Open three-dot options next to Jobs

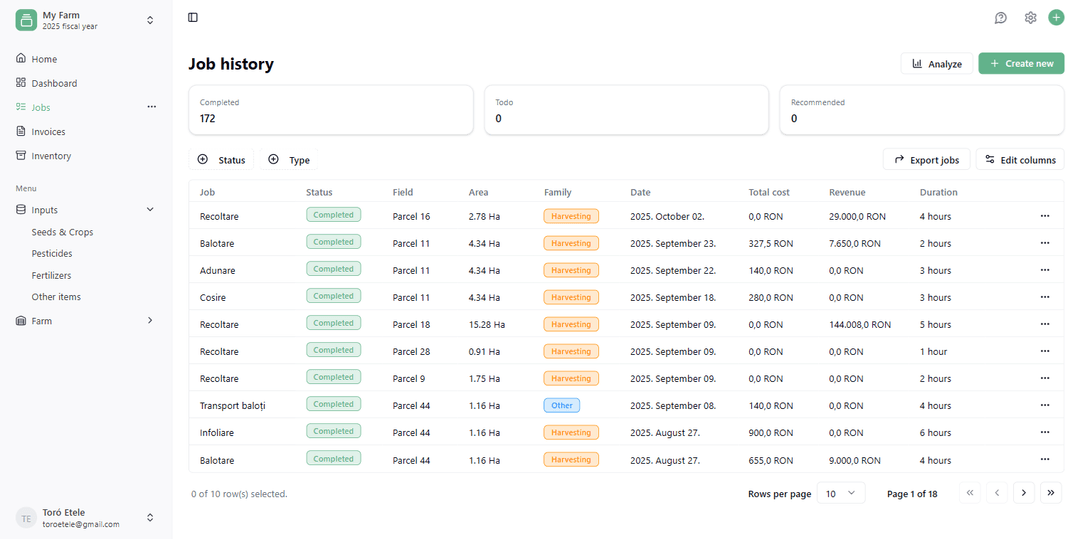point(152,107)
